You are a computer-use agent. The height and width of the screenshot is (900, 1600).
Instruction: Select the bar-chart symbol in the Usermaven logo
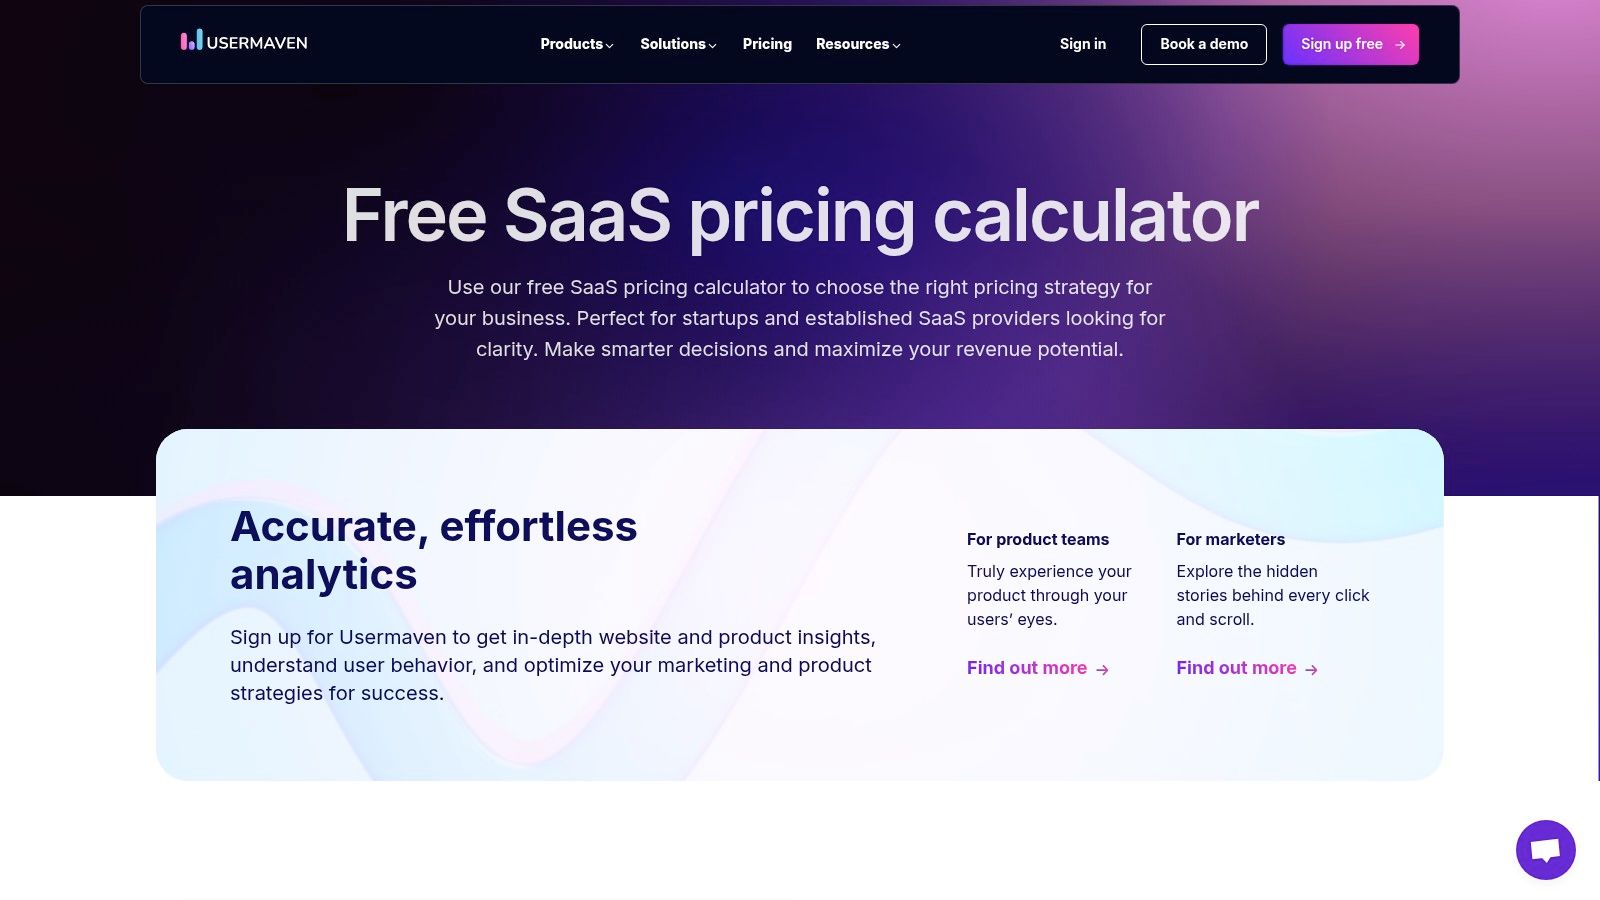[x=189, y=43]
